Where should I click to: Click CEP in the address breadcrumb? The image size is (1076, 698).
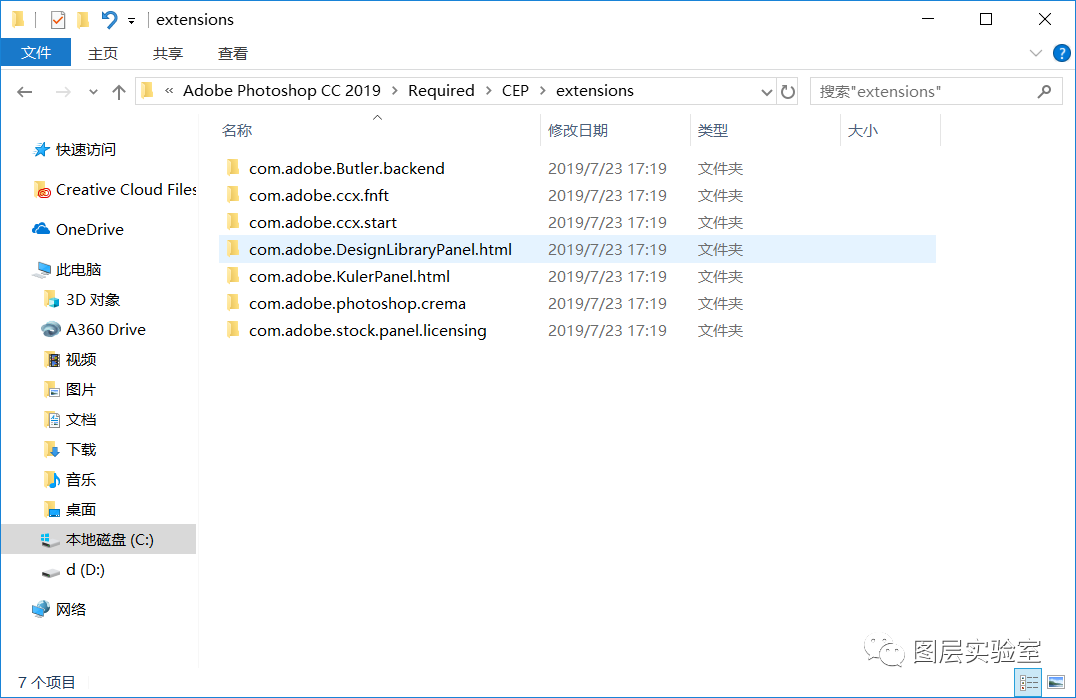(515, 91)
